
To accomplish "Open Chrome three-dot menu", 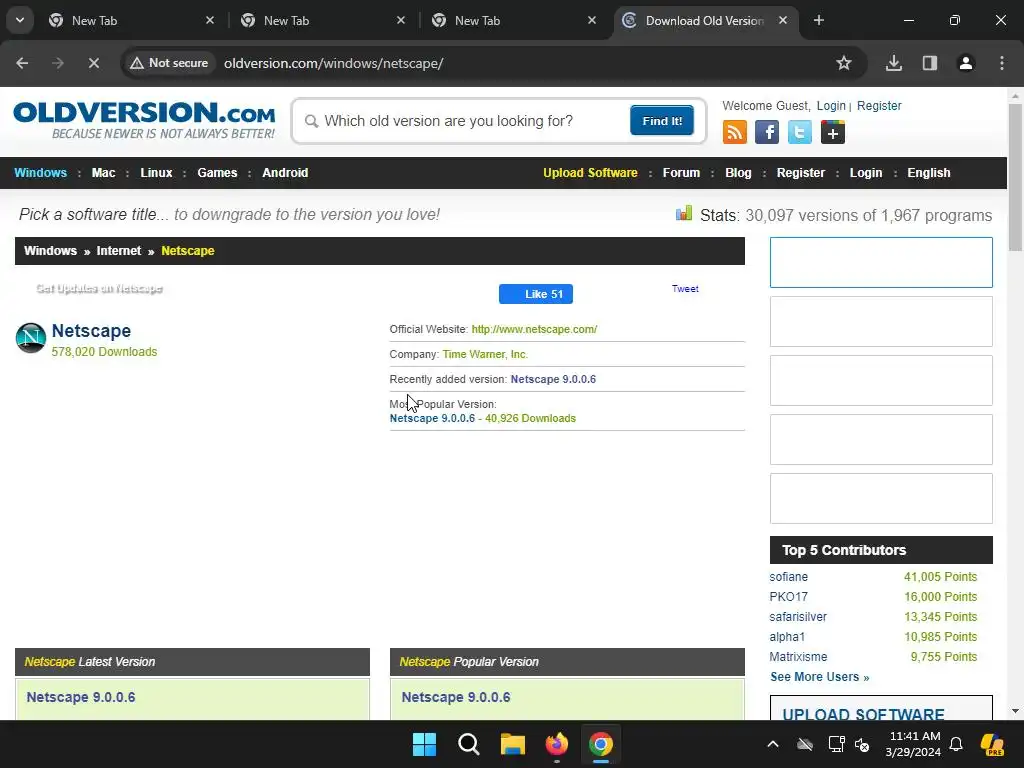I will pyautogui.click(x=1002, y=63).
